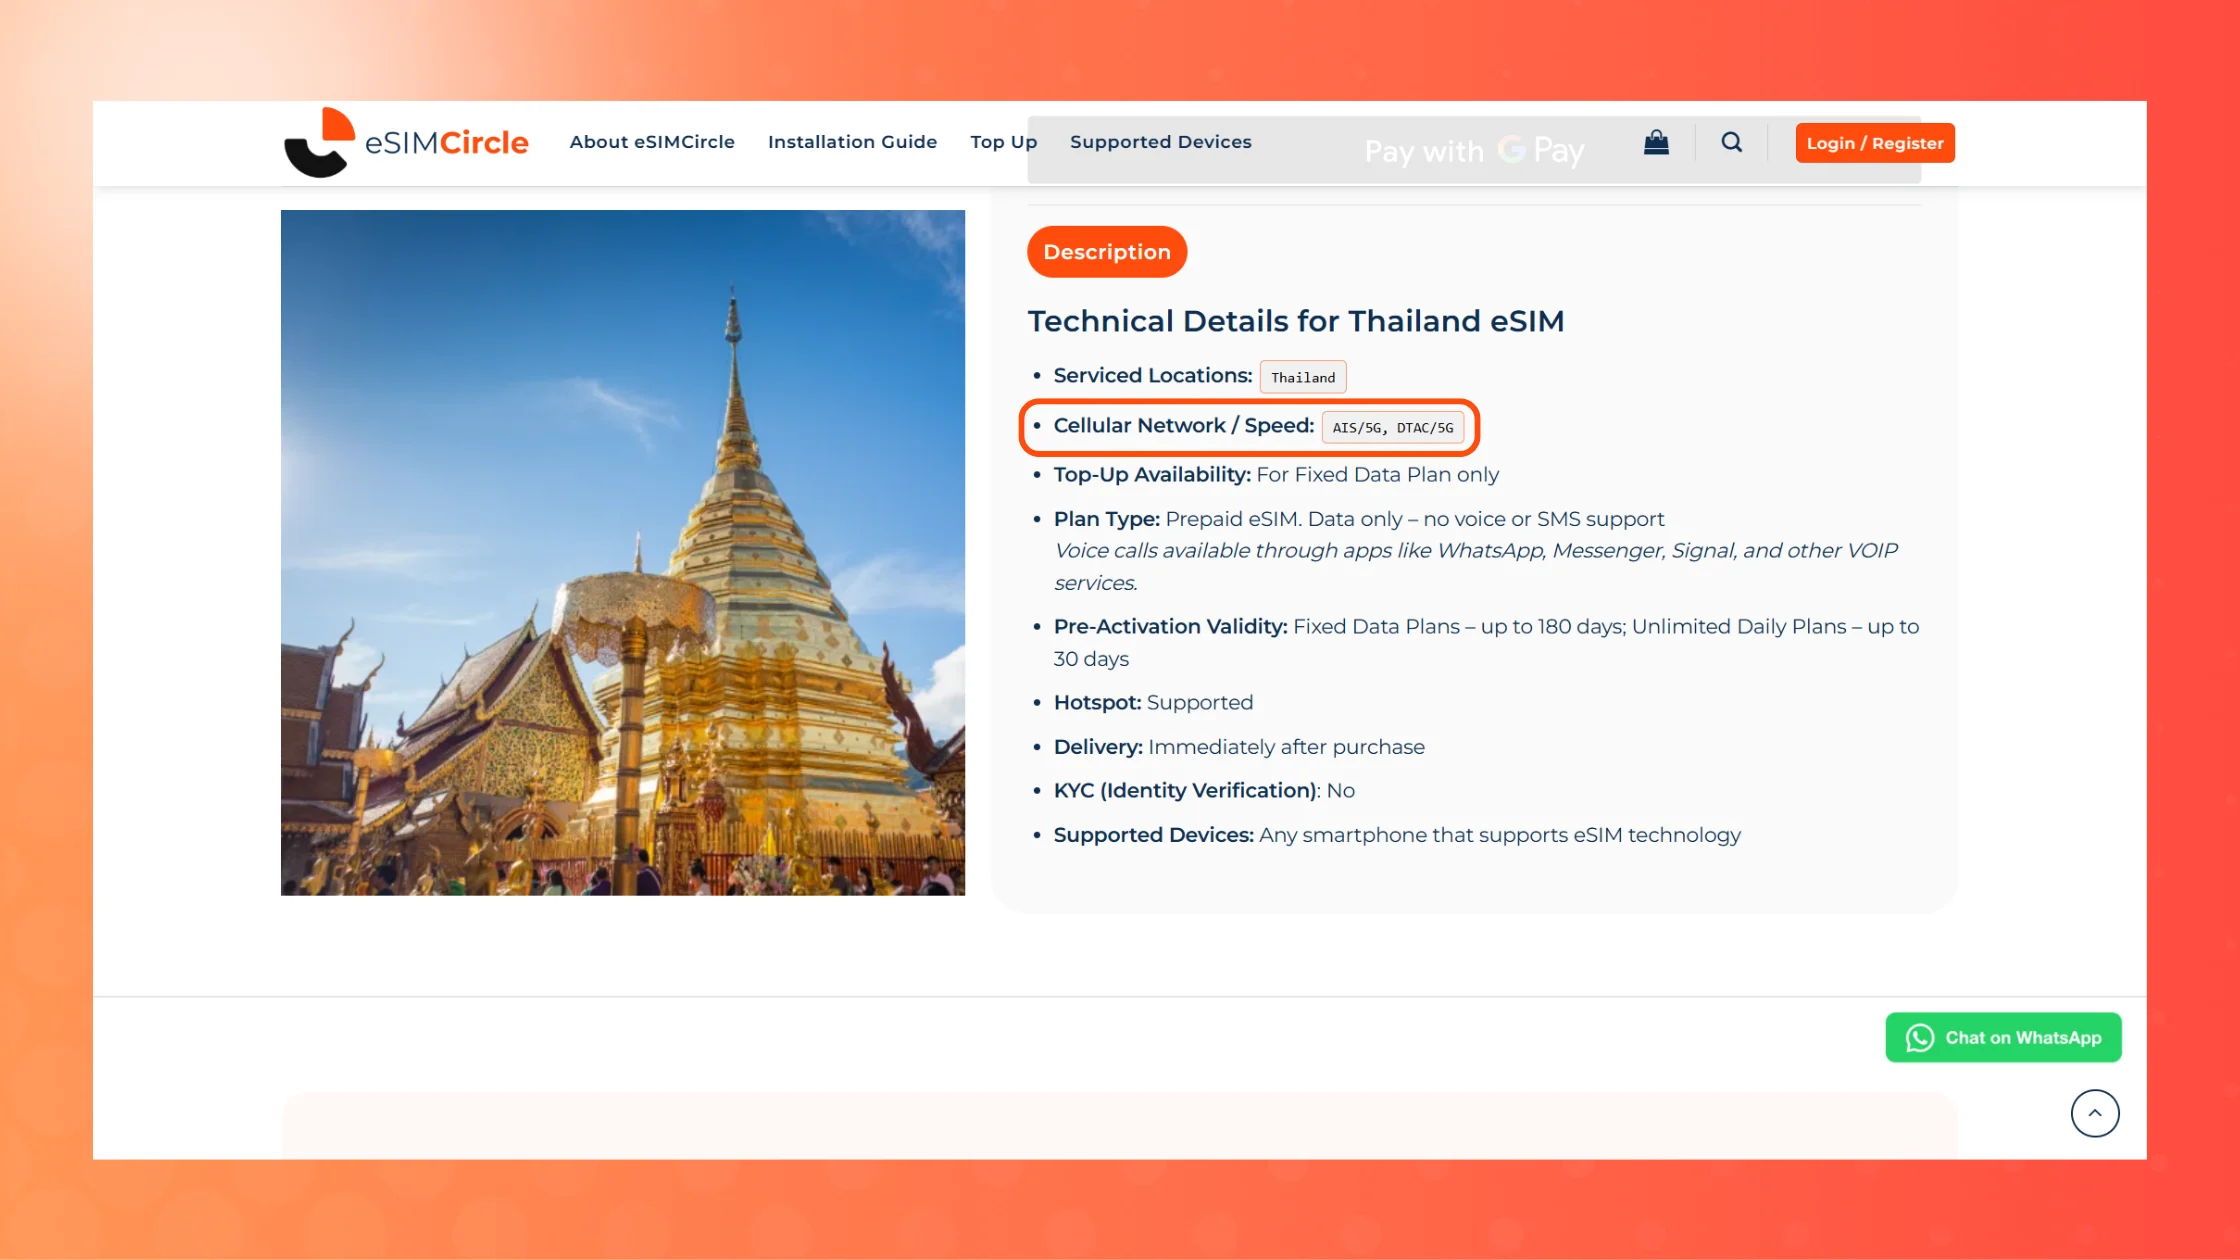This screenshot has height=1260, width=2240.
Task: Open Supported Devices menu item
Action: pos(1160,142)
